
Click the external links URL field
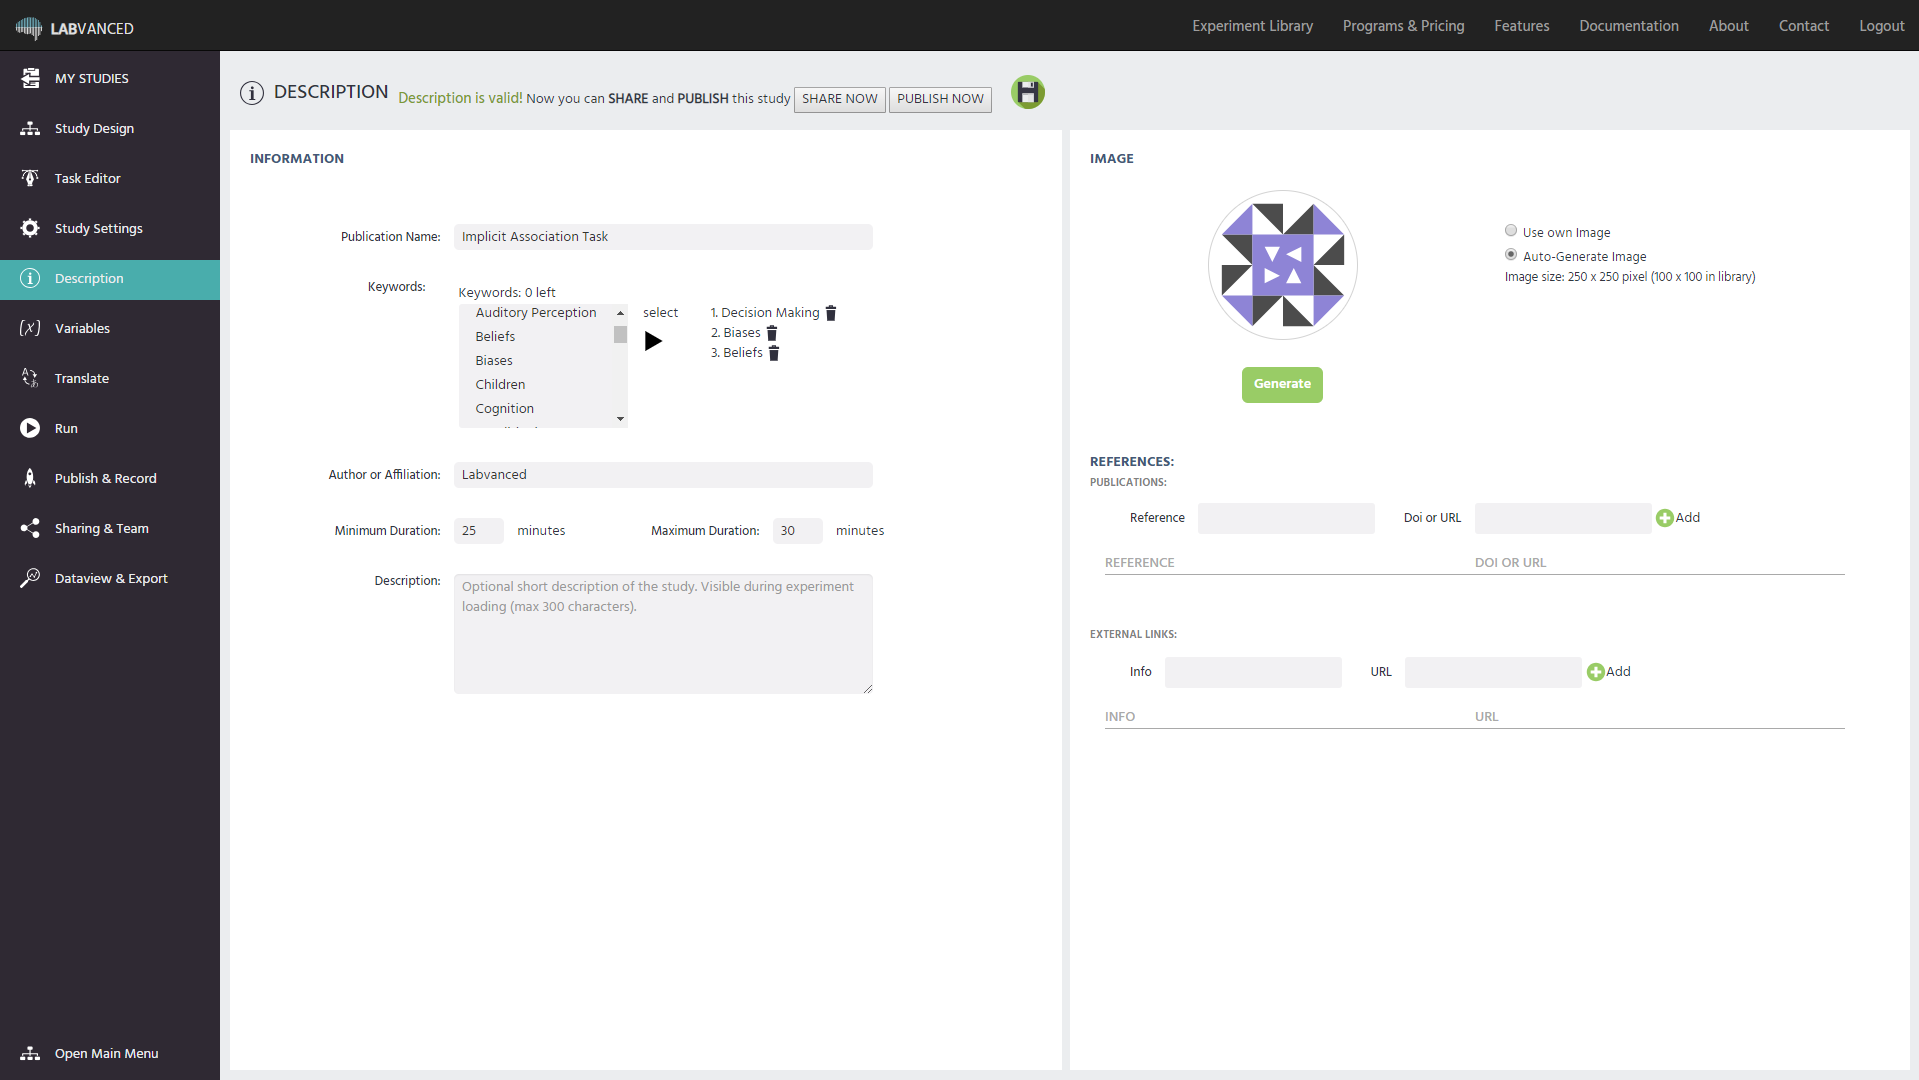point(1493,672)
